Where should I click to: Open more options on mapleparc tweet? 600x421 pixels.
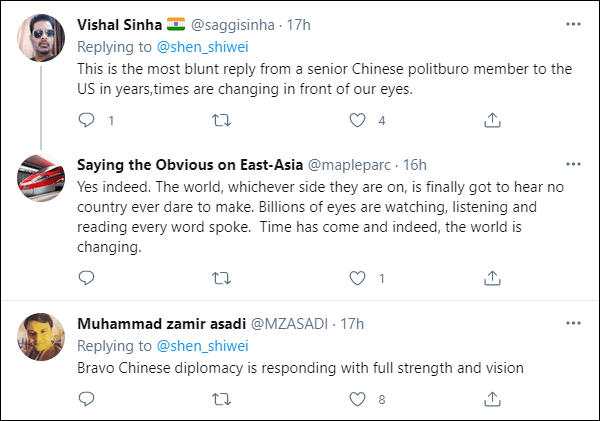tap(571, 162)
